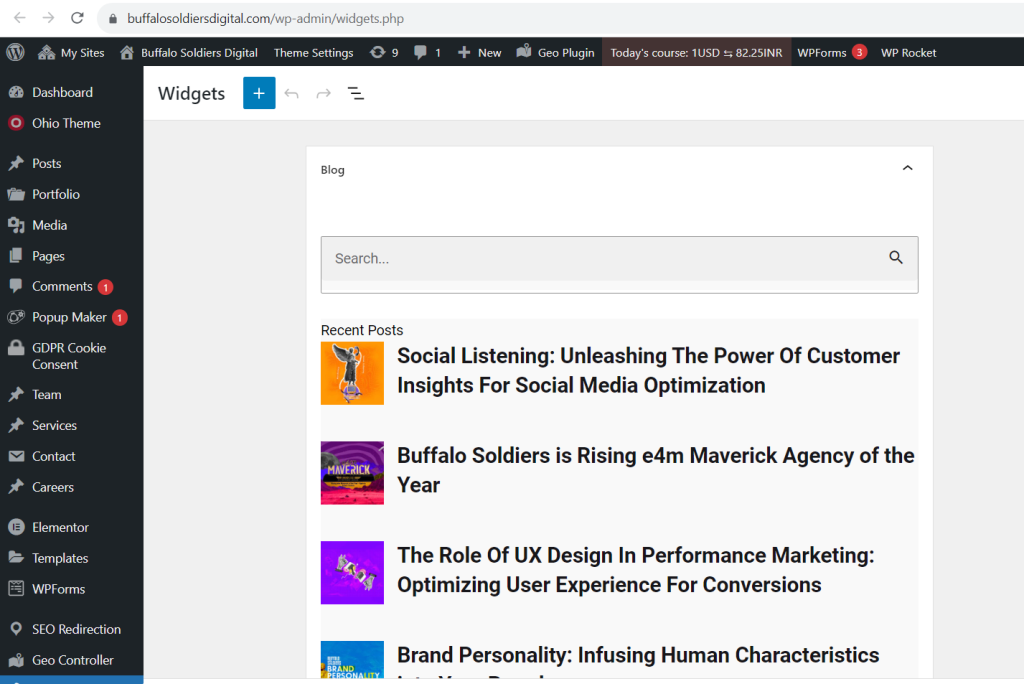
Task: Click the search magnifier icon
Action: tap(896, 257)
